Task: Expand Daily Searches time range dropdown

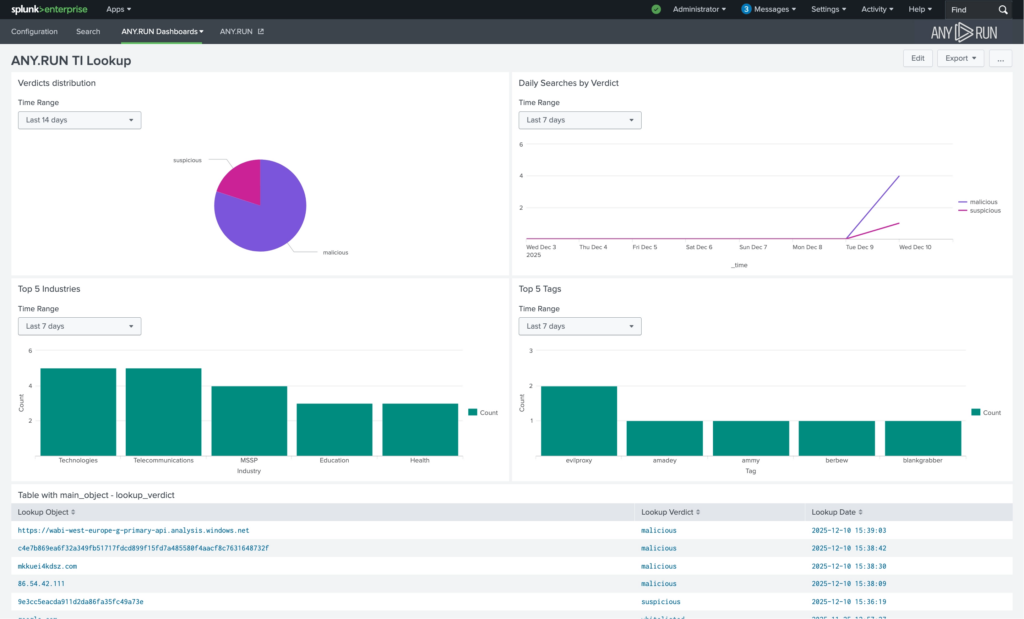Action: click(580, 120)
